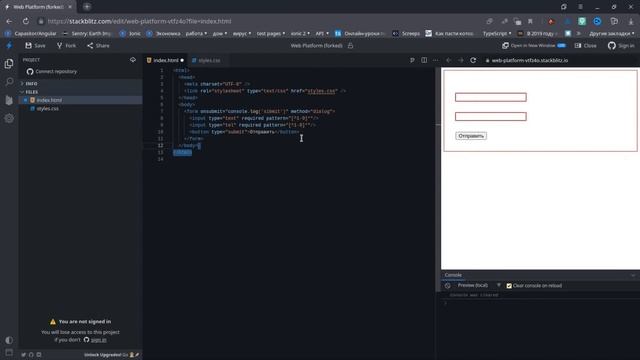This screenshot has width=640, height=360.
Task: Click the Отправить submit button in preview
Action: pos(471,136)
